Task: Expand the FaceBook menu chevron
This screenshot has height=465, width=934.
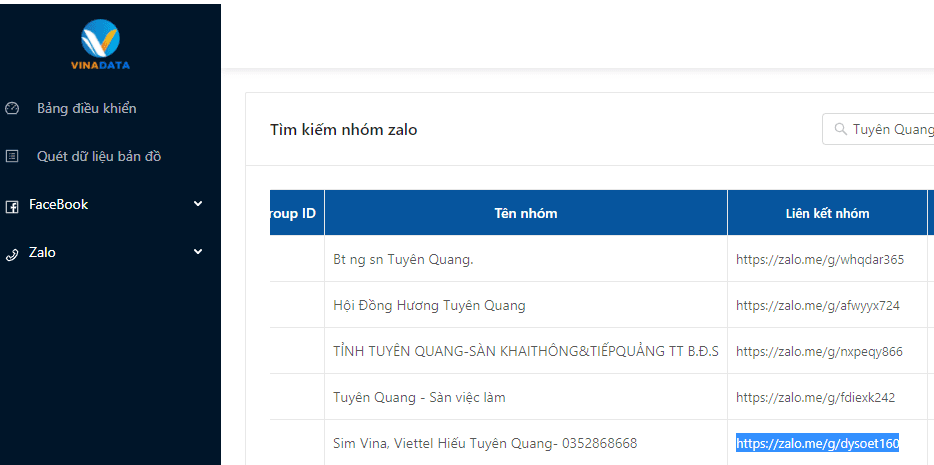Action: pos(197,204)
